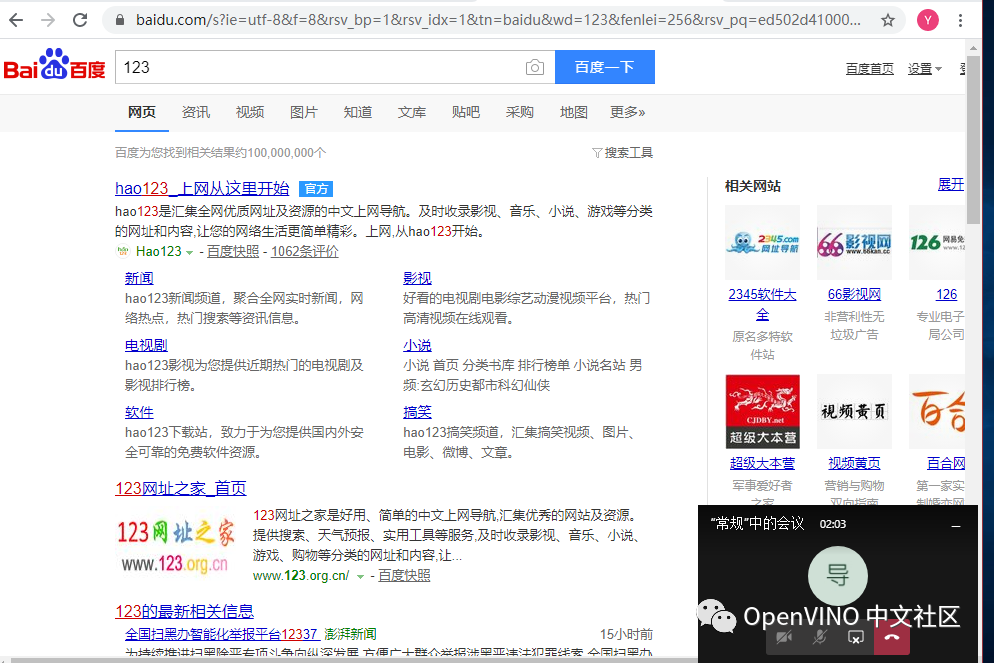Select the 网页 tab
994x663 pixels.
141,112
